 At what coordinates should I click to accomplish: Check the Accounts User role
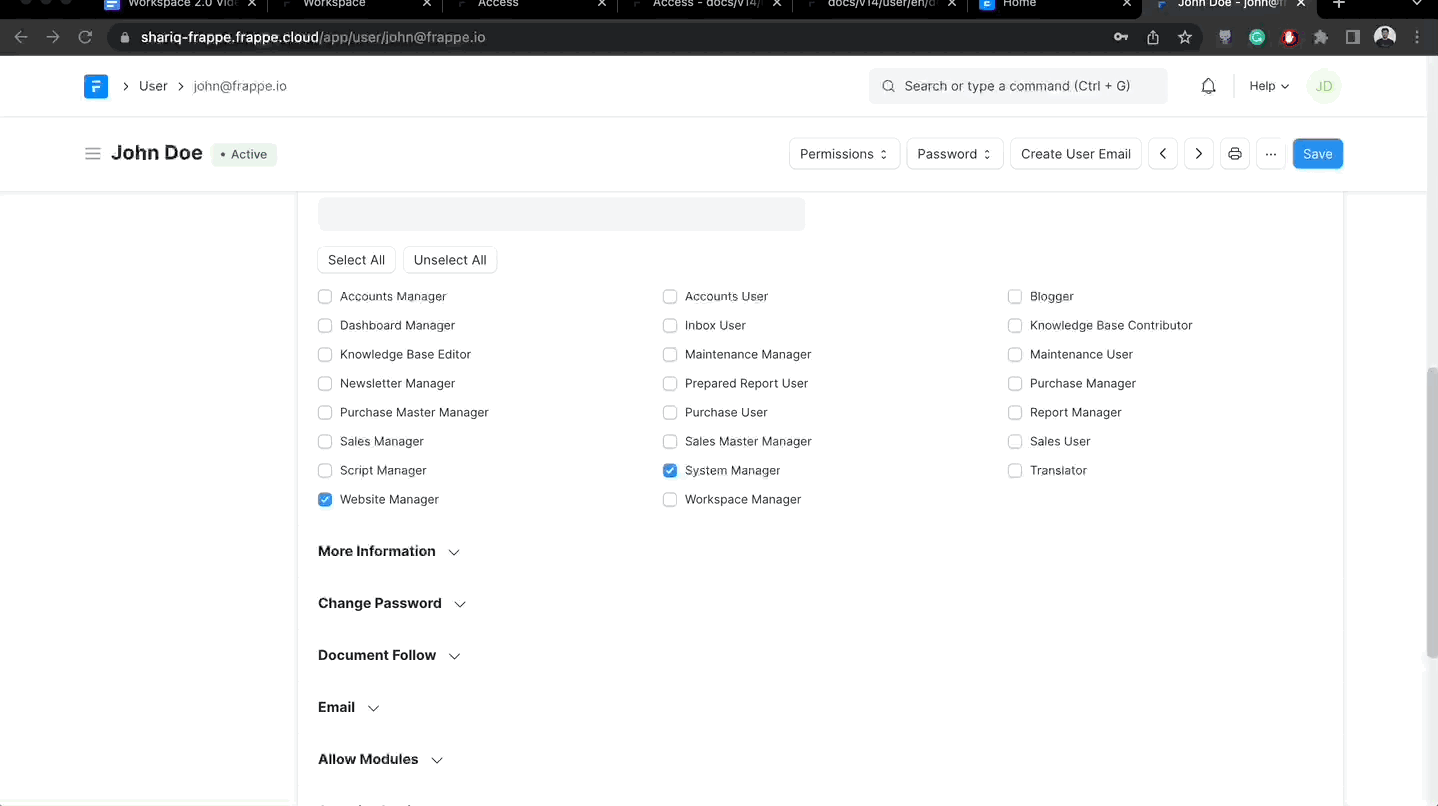coord(670,296)
